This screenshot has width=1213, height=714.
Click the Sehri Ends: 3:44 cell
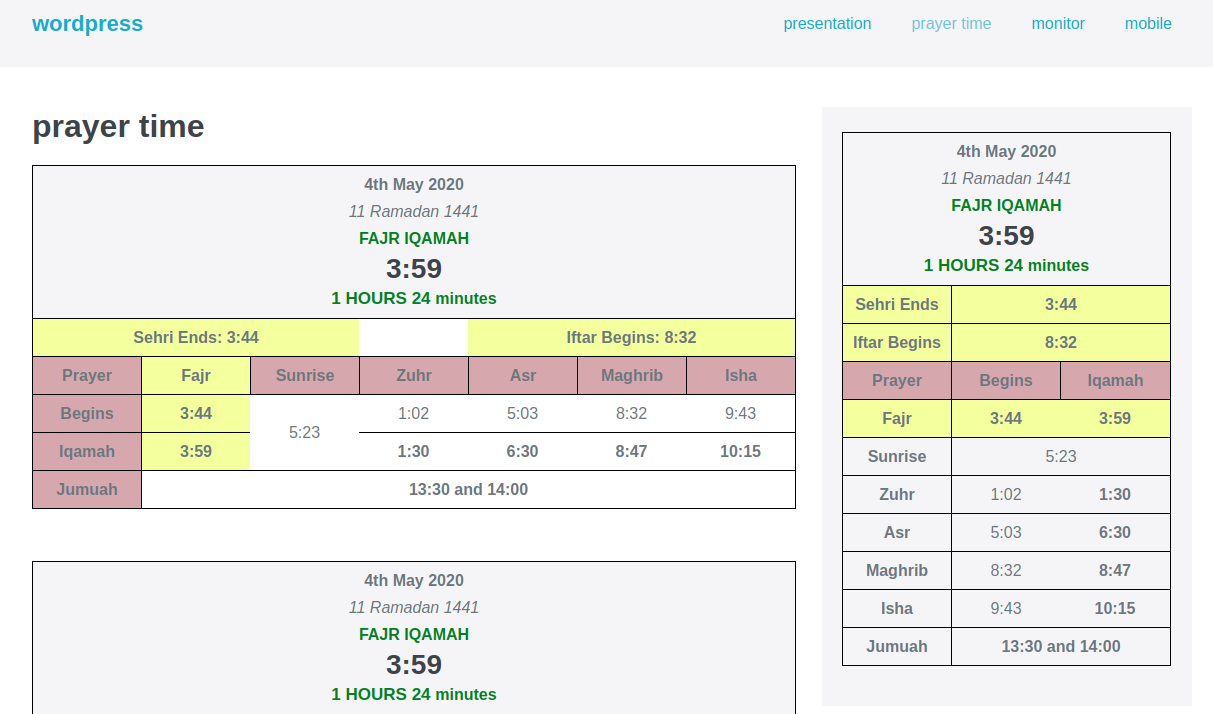coord(196,338)
